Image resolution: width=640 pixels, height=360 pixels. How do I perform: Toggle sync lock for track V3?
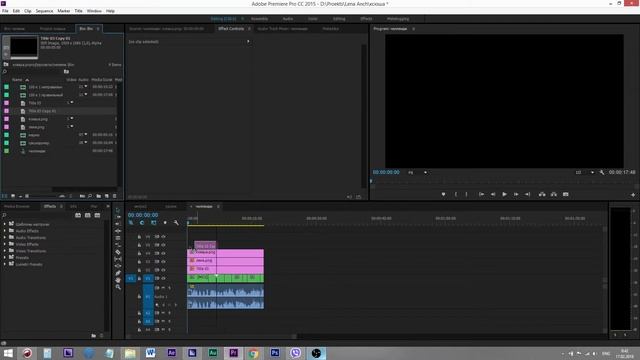[x=157, y=262]
